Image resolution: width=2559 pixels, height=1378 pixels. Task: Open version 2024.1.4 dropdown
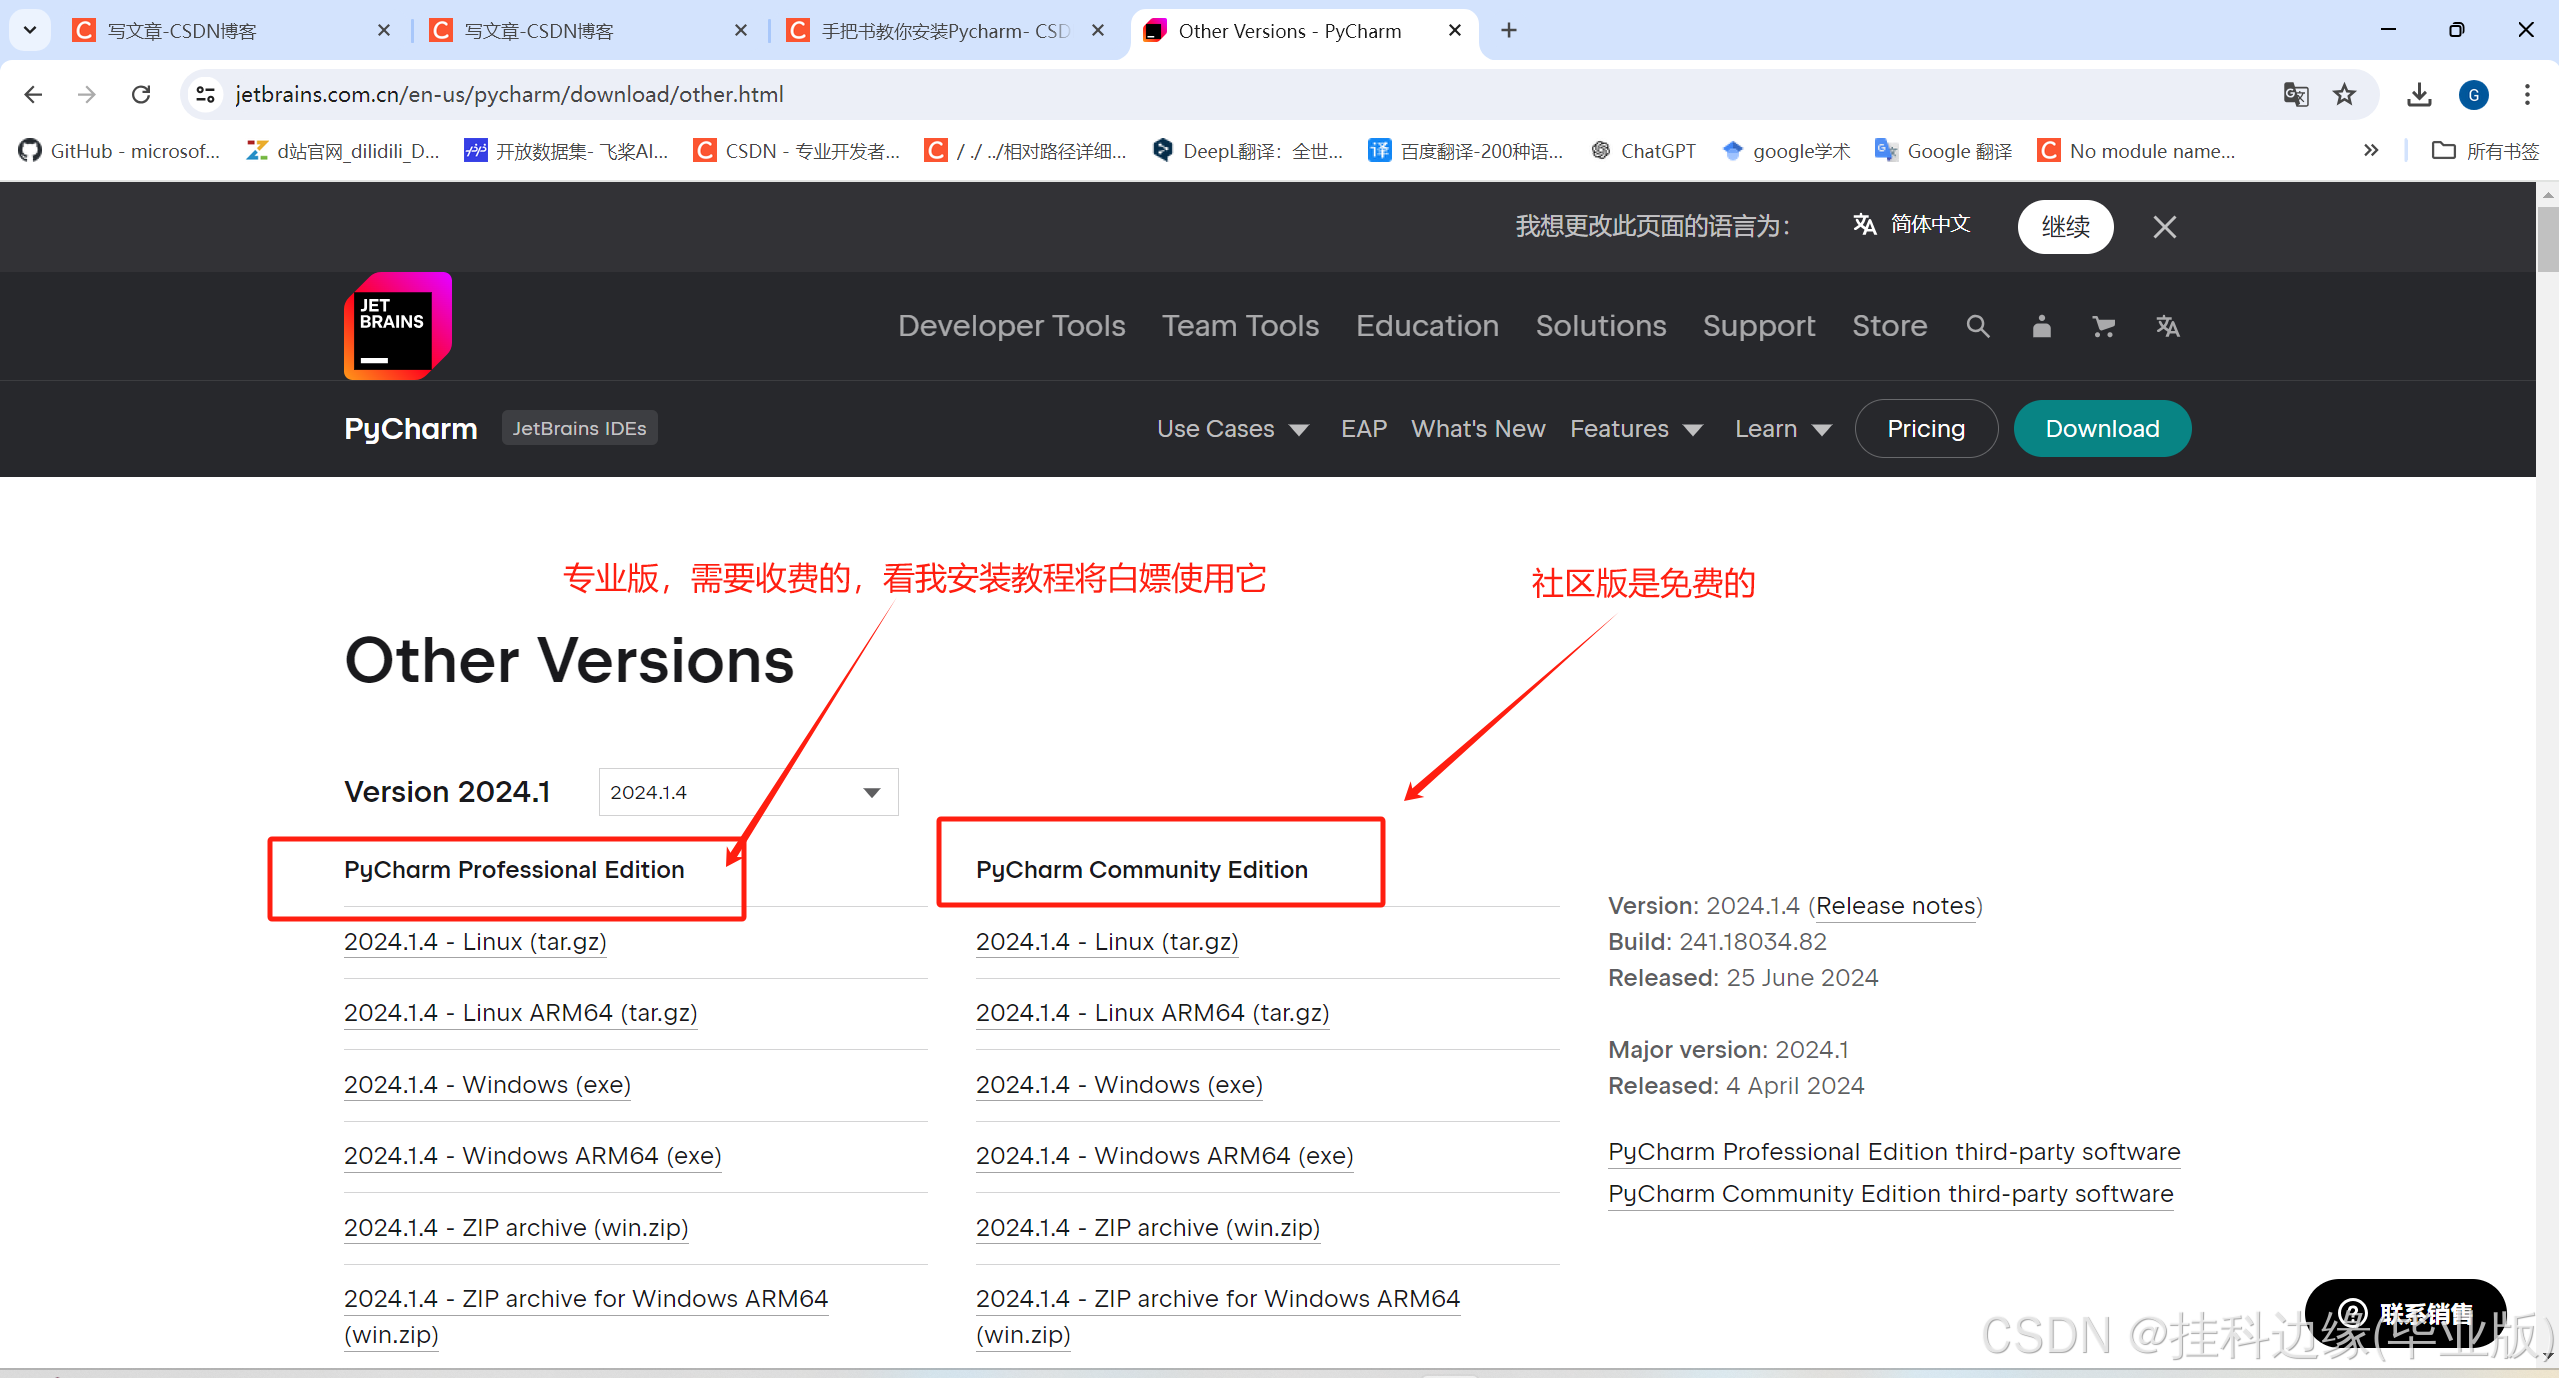click(748, 792)
